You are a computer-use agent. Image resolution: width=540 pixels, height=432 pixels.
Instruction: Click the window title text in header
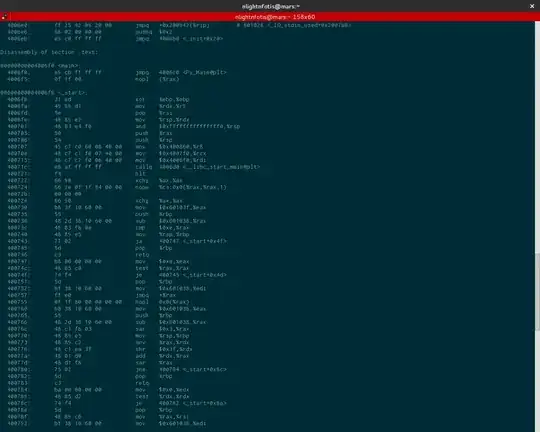(x=270, y=6)
